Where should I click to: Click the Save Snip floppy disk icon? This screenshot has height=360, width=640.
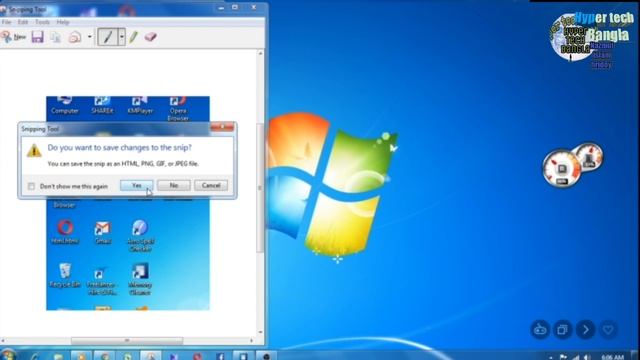click(38, 37)
